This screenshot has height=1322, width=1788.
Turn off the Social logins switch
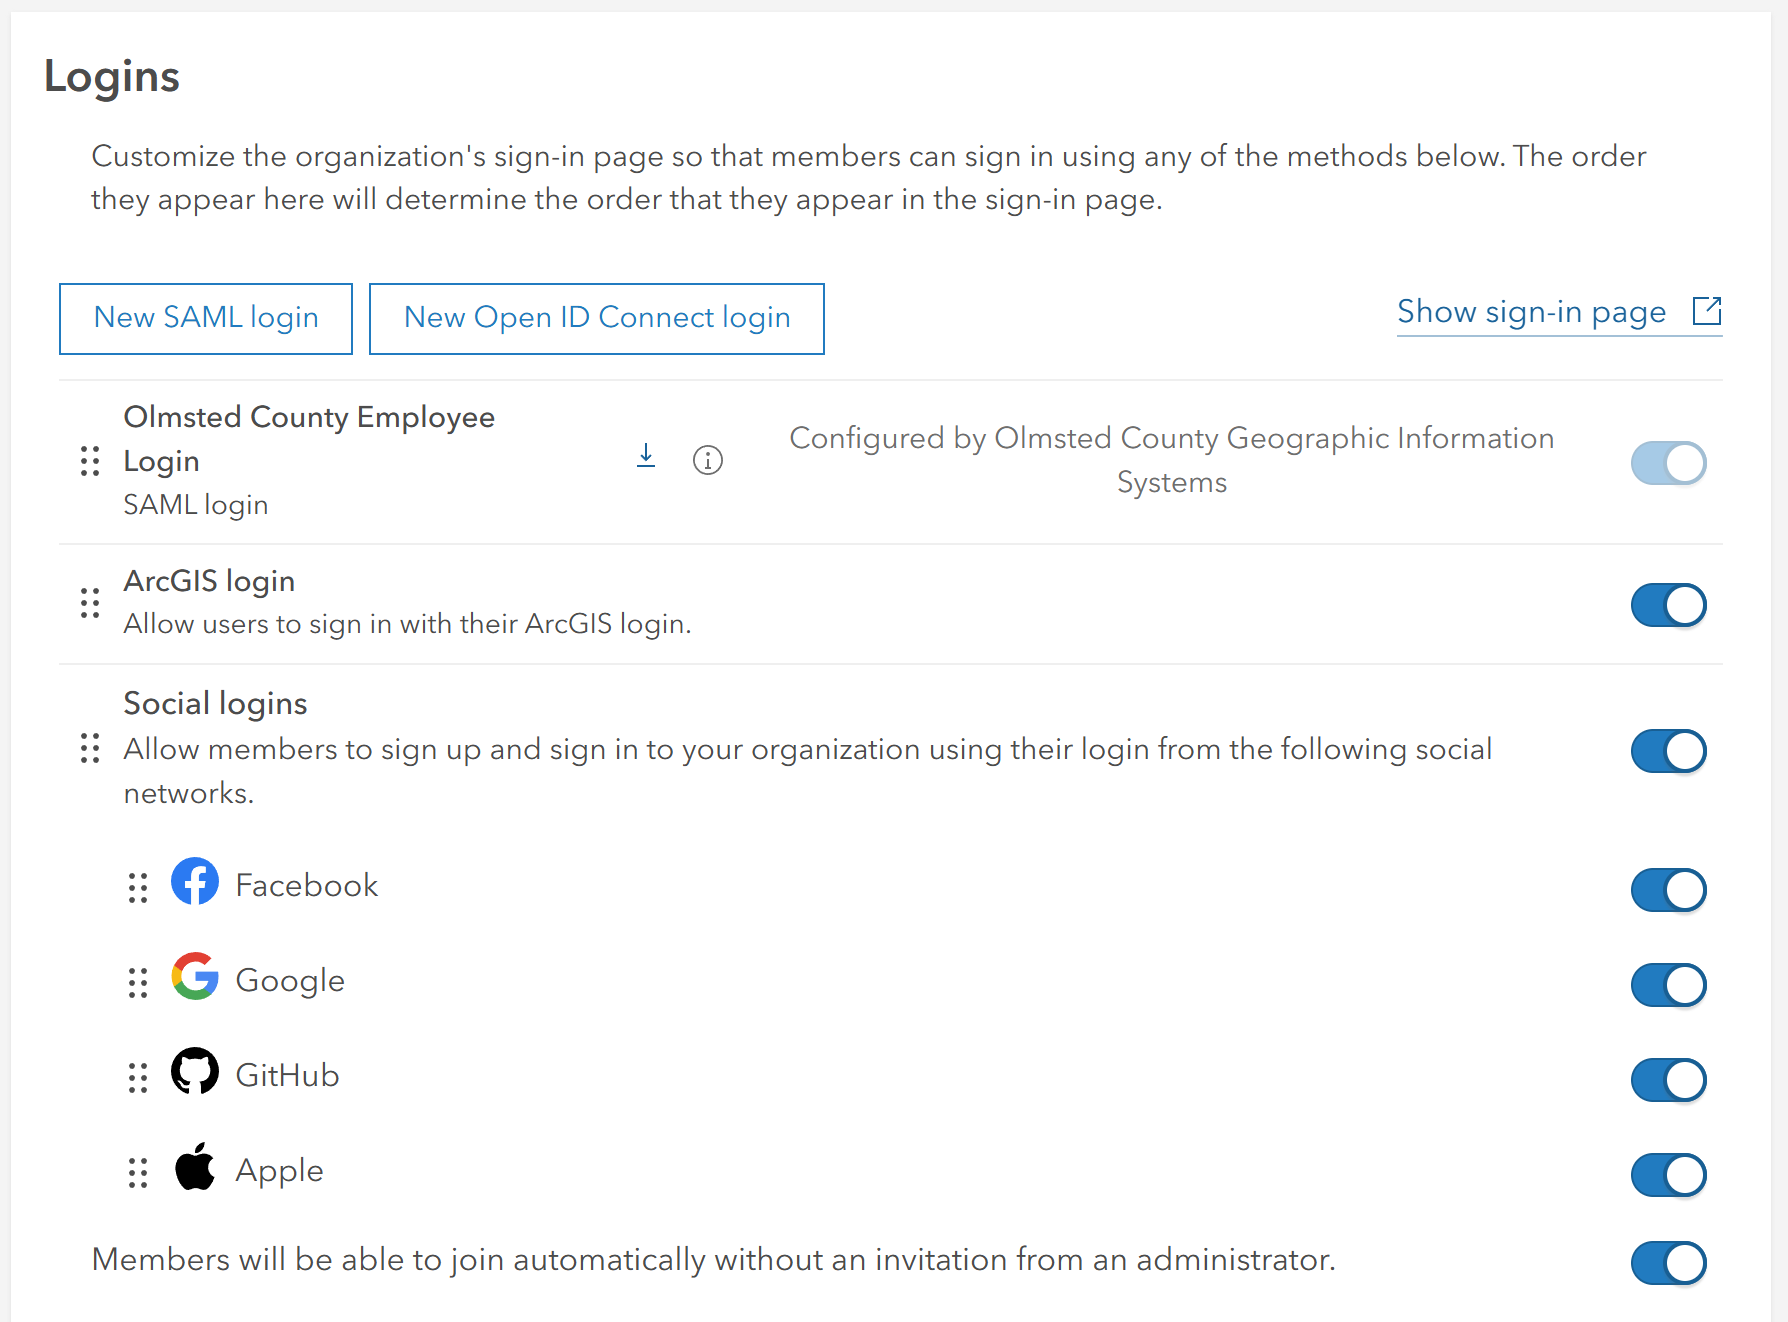tap(1668, 751)
